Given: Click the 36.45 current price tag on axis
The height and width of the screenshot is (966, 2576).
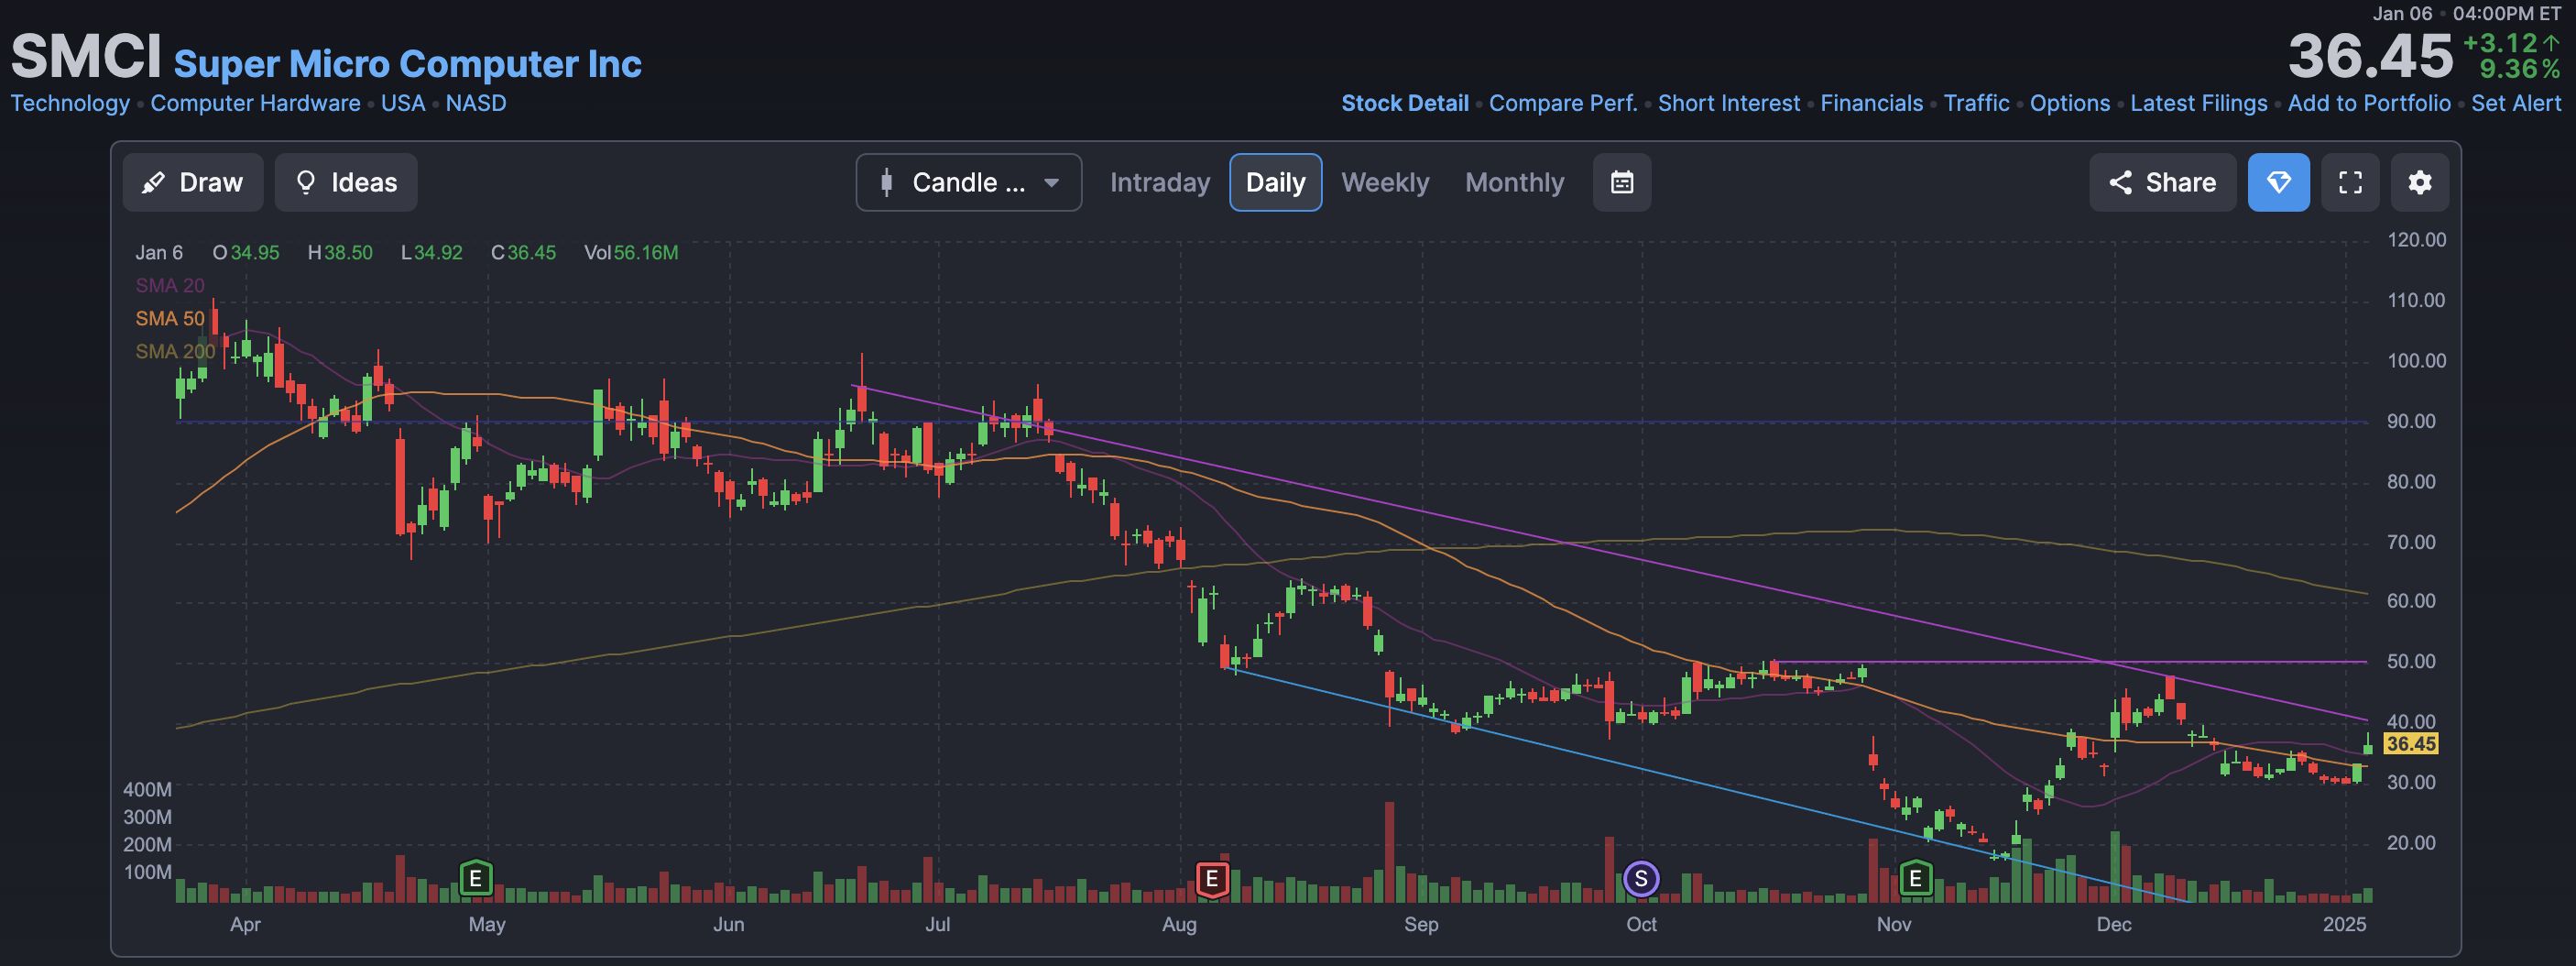Looking at the screenshot, I should pyautogui.click(x=2410, y=743).
